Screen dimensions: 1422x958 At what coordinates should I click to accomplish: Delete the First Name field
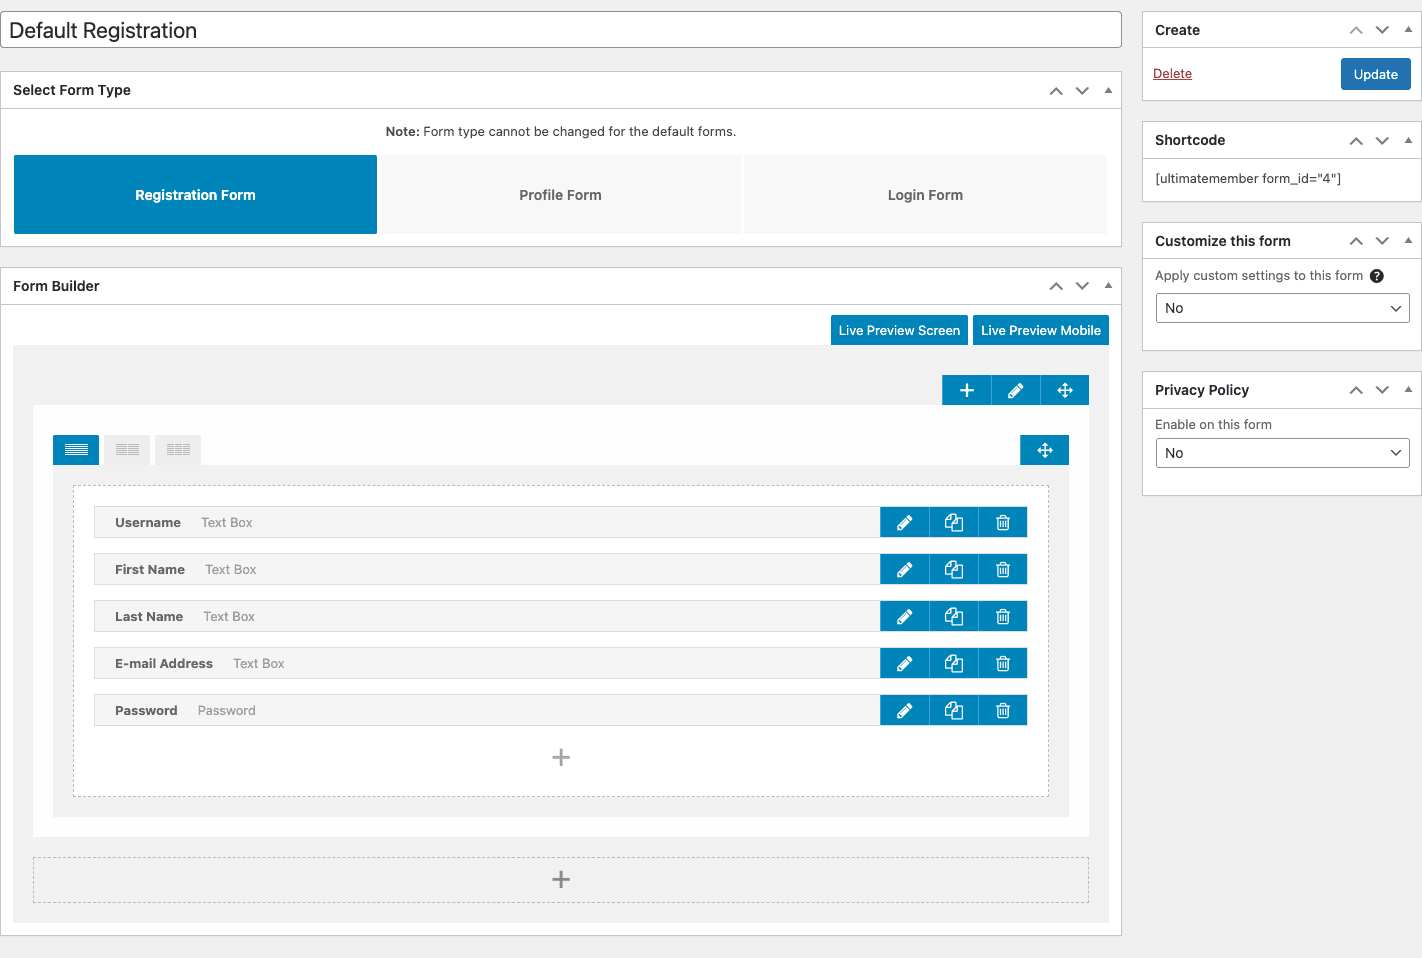click(1003, 569)
